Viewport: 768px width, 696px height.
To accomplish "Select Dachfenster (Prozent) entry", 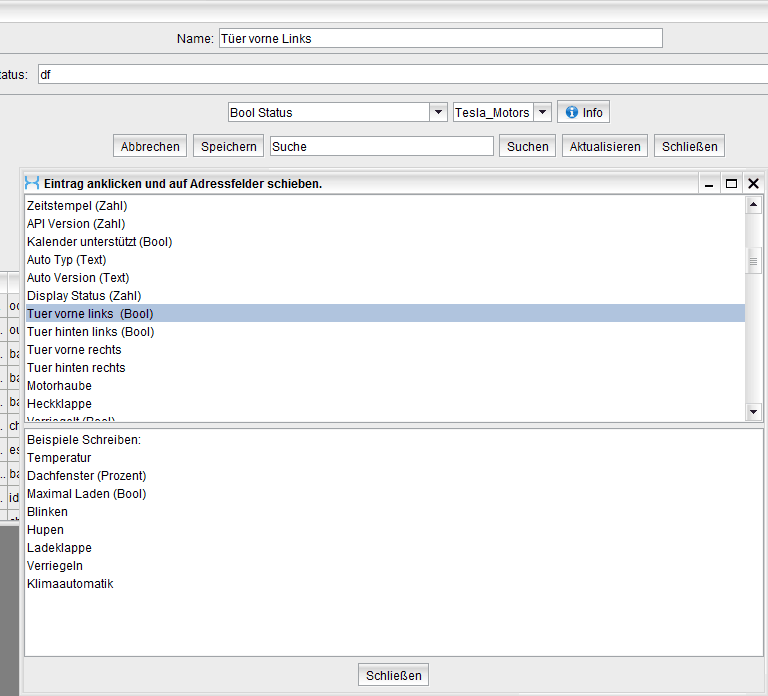I will point(394,476).
